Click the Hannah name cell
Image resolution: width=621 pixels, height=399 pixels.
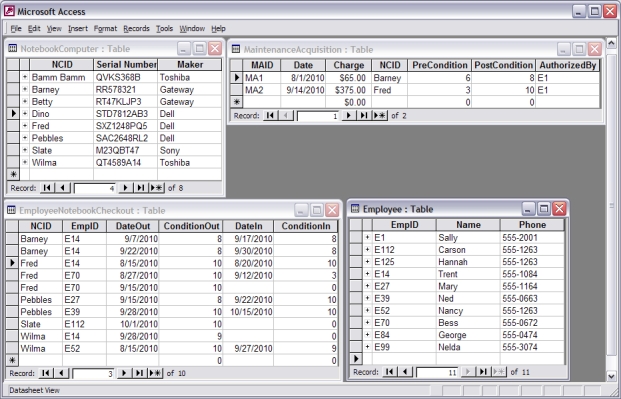[468, 262]
